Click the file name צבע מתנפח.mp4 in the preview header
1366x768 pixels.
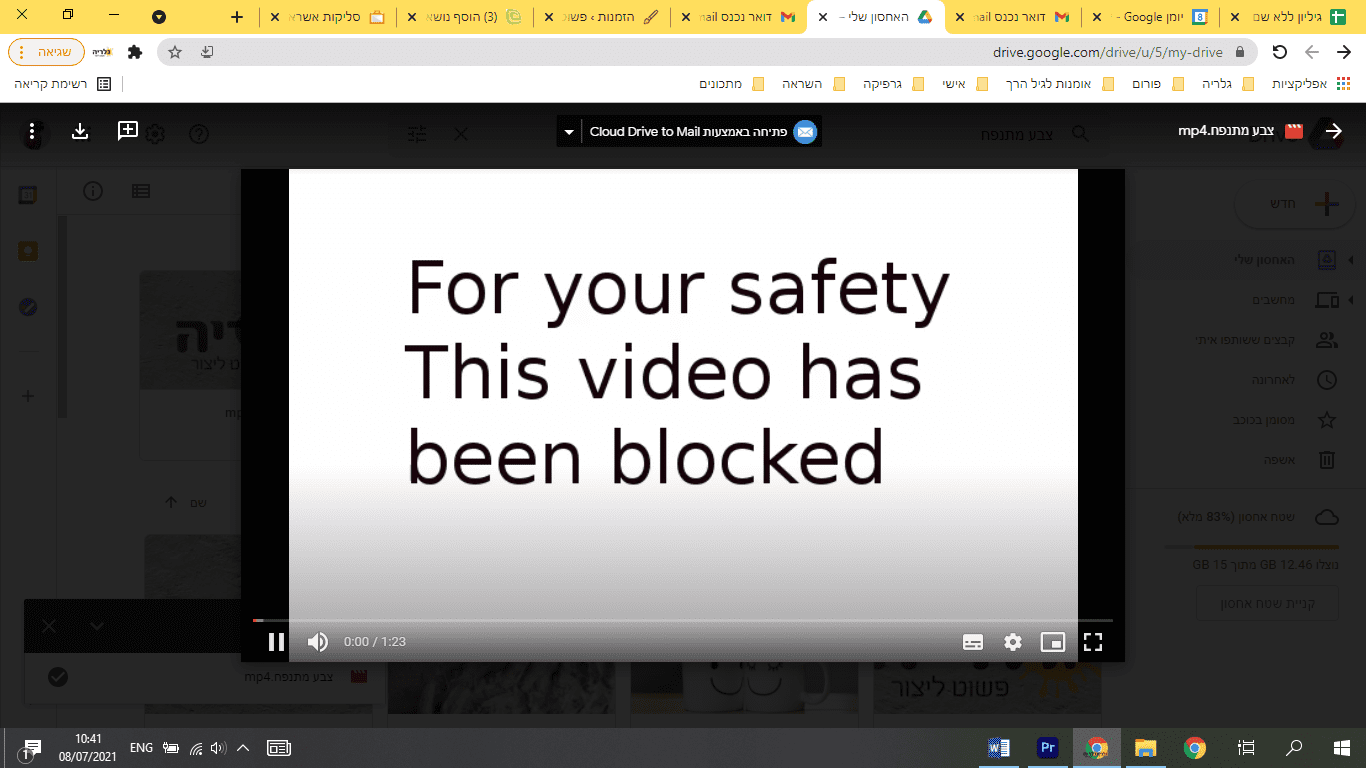point(1228,131)
